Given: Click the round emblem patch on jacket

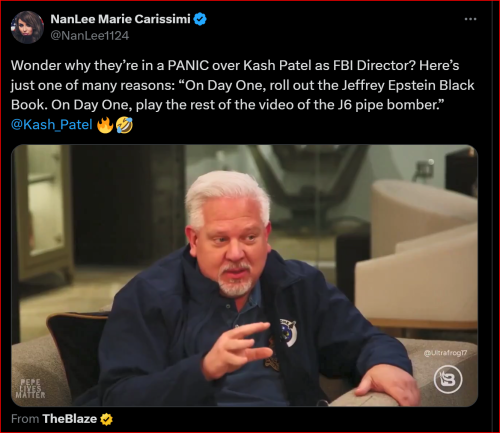Looking at the screenshot, I should [x=288, y=332].
